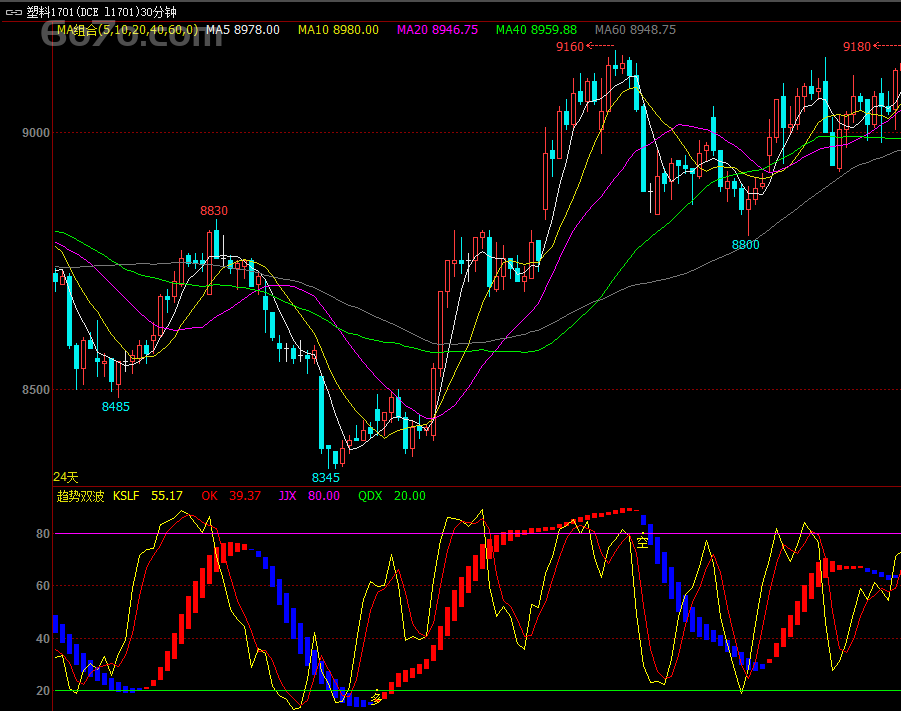
Task: Select the 8800 low price label
Action: click(745, 245)
